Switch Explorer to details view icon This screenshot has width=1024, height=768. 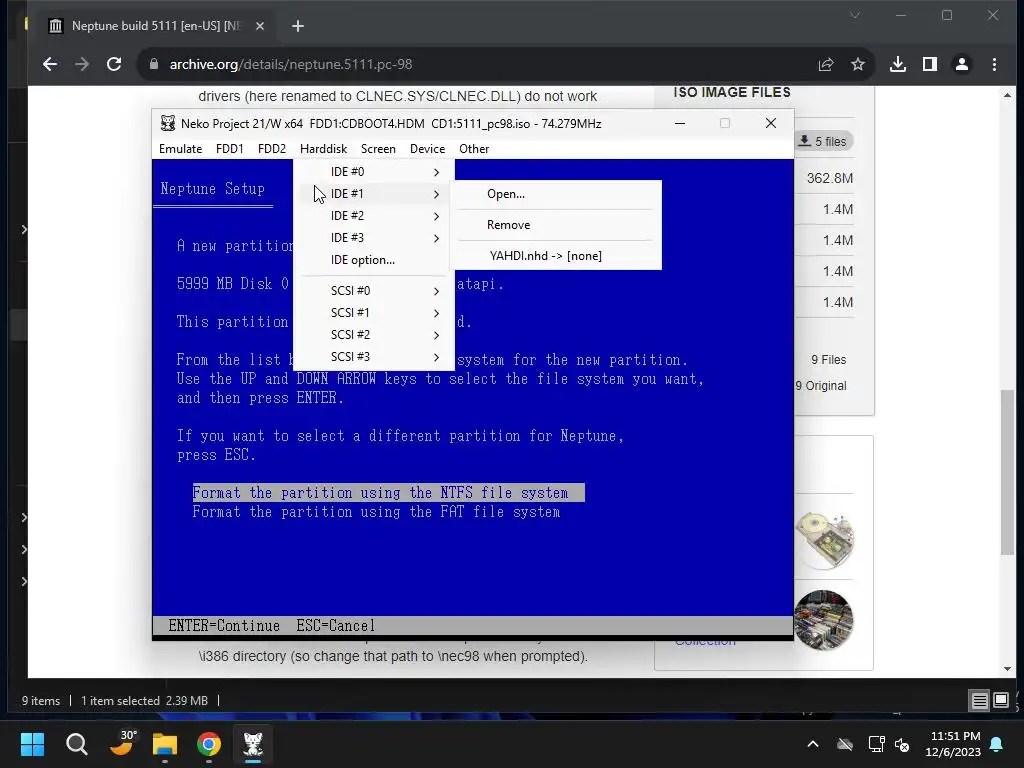(x=980, y=701)
